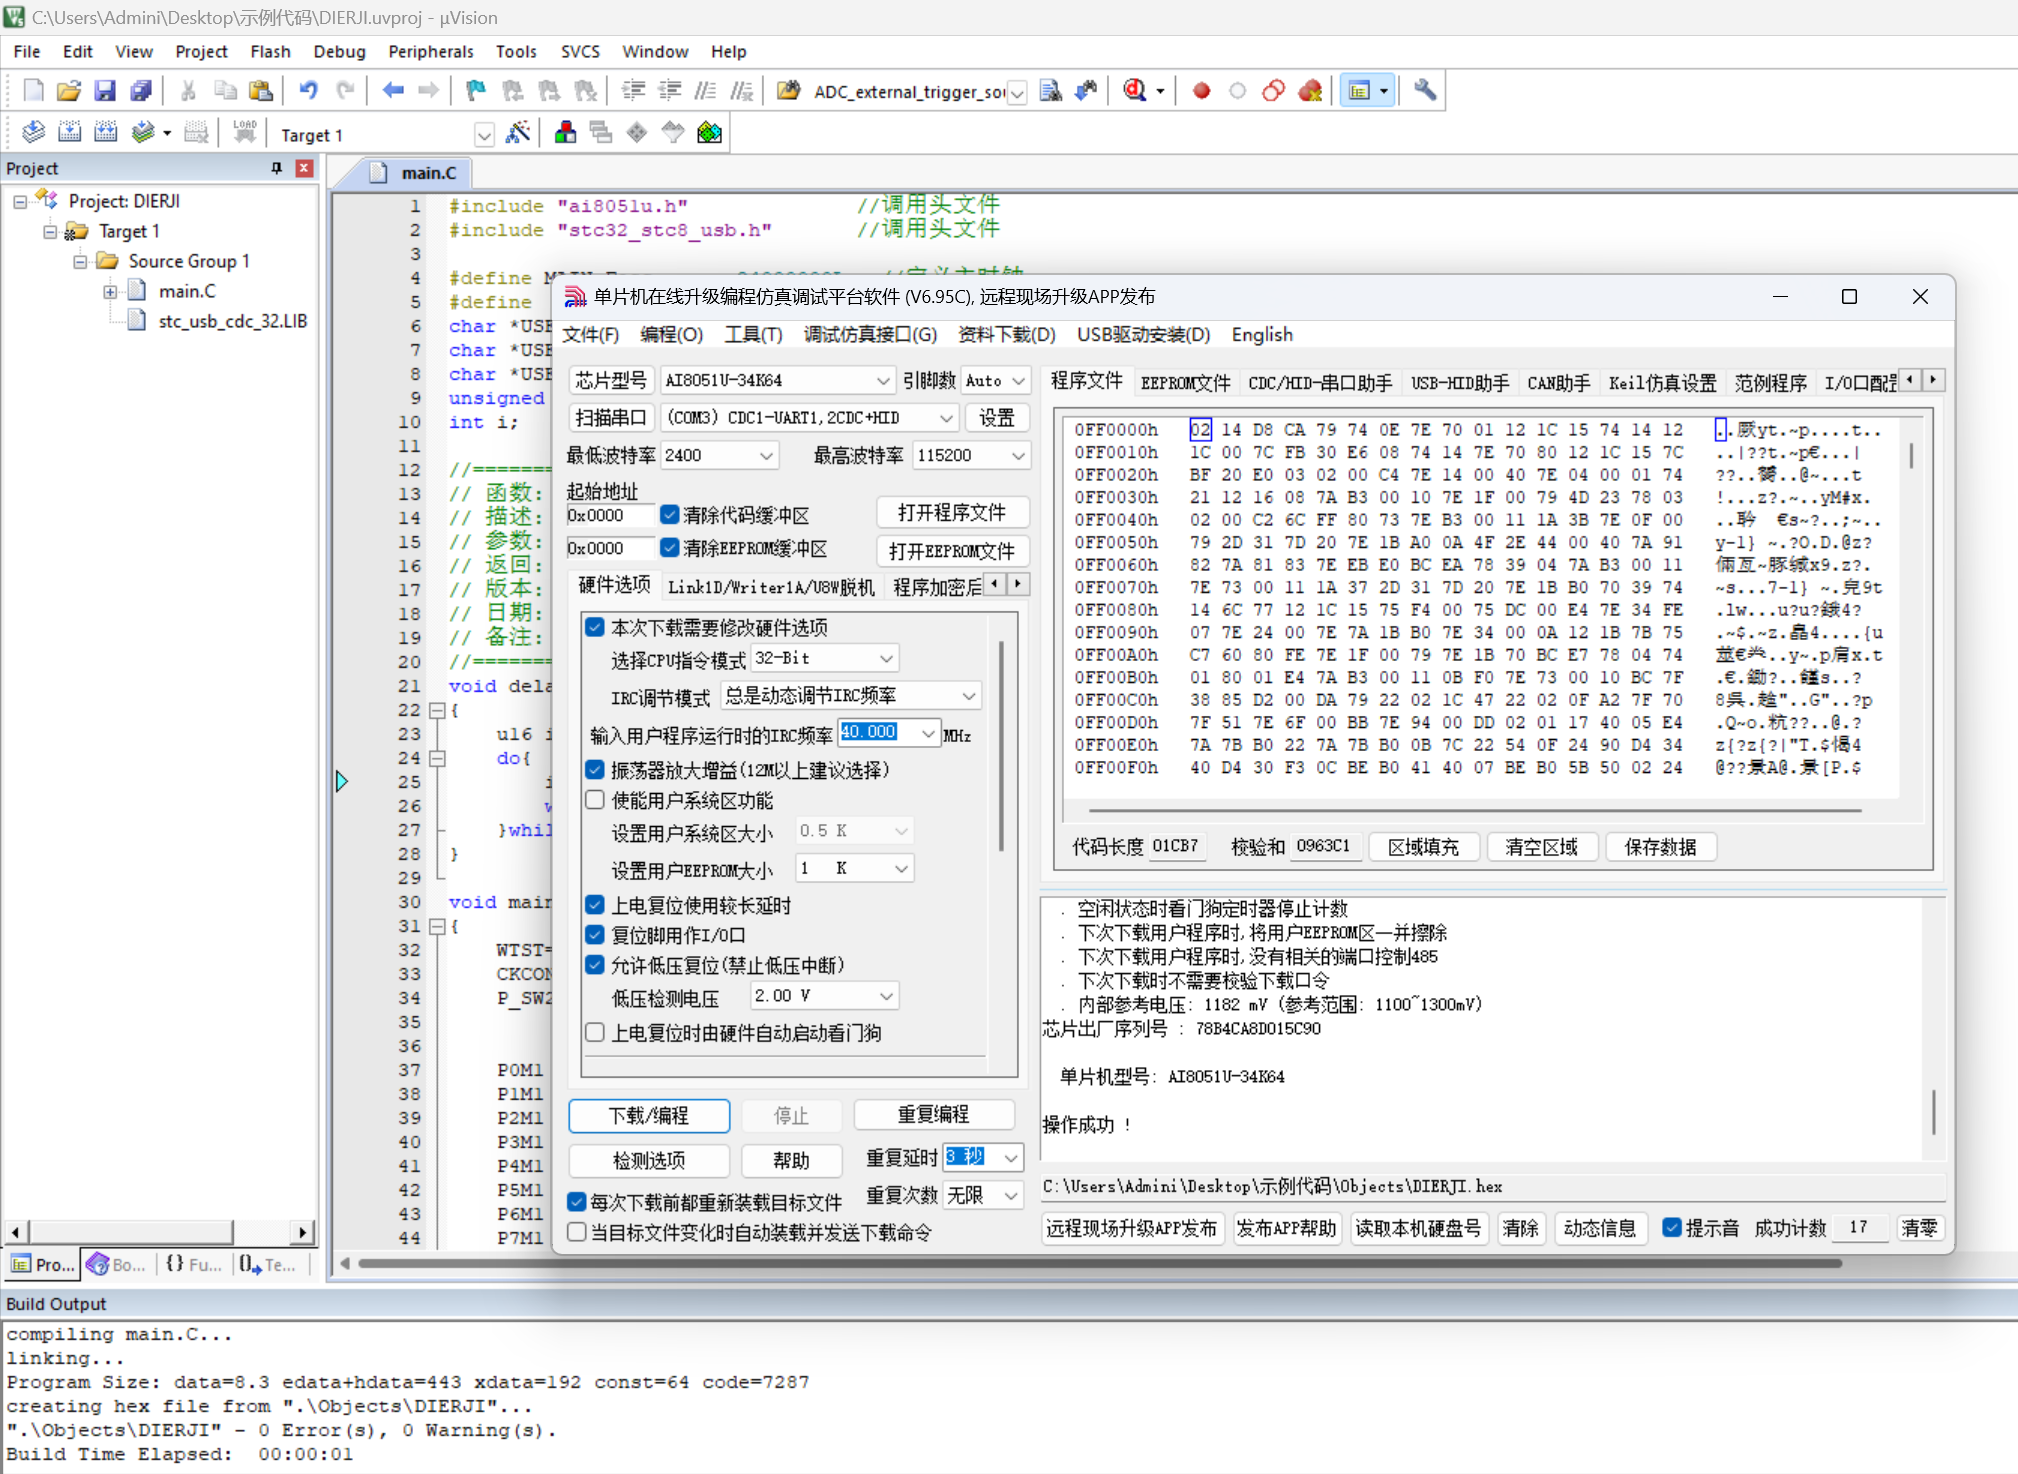Click the Project panel horizontal scrollbar
The image size is (2018, 1474).
[159, 1231]
